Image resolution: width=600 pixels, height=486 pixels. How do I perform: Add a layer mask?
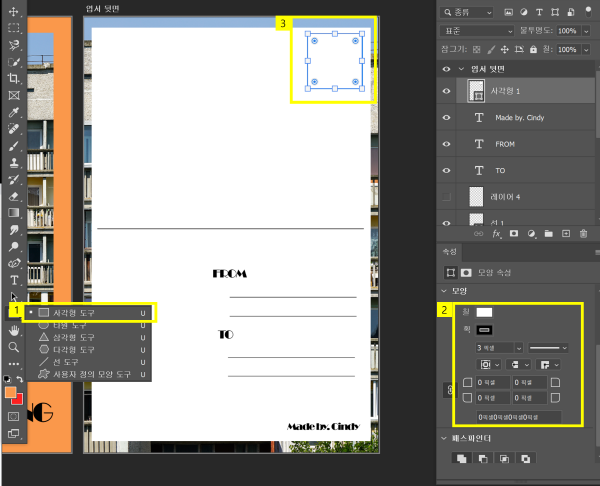tap(514, 233)
